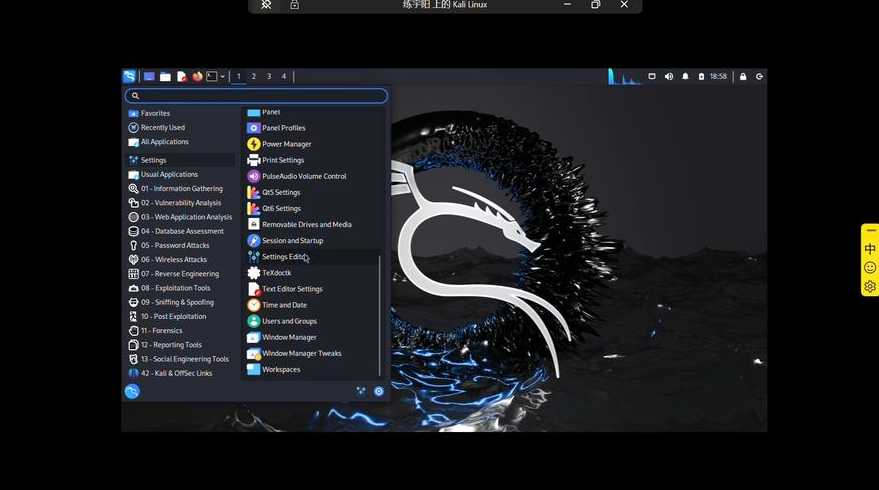Click the power manager battery tray icon

[x=701, y=76]
